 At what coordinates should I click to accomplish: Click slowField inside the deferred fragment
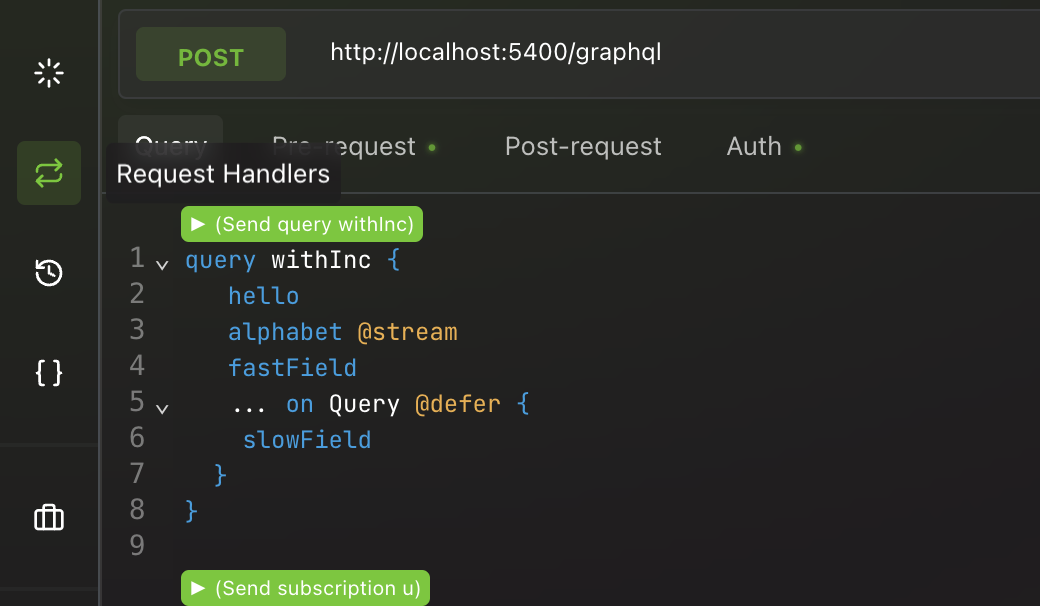[x=307, y=440]
